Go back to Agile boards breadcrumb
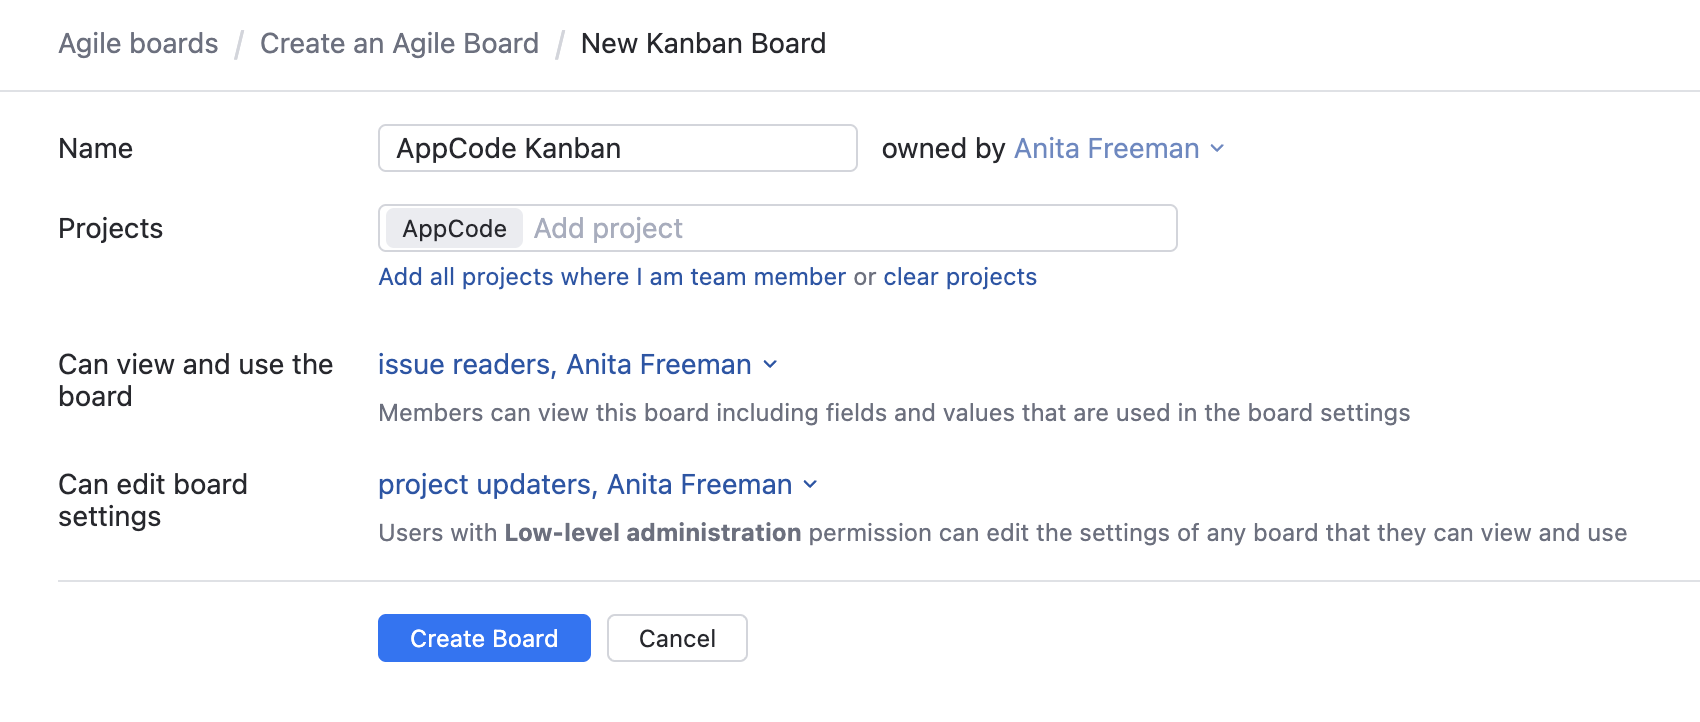 pyautogui.click(x=138, y=44)
